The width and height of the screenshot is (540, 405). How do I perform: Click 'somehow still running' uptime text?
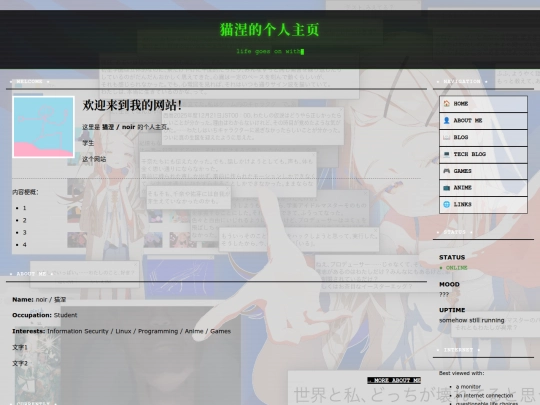point(471,320)
